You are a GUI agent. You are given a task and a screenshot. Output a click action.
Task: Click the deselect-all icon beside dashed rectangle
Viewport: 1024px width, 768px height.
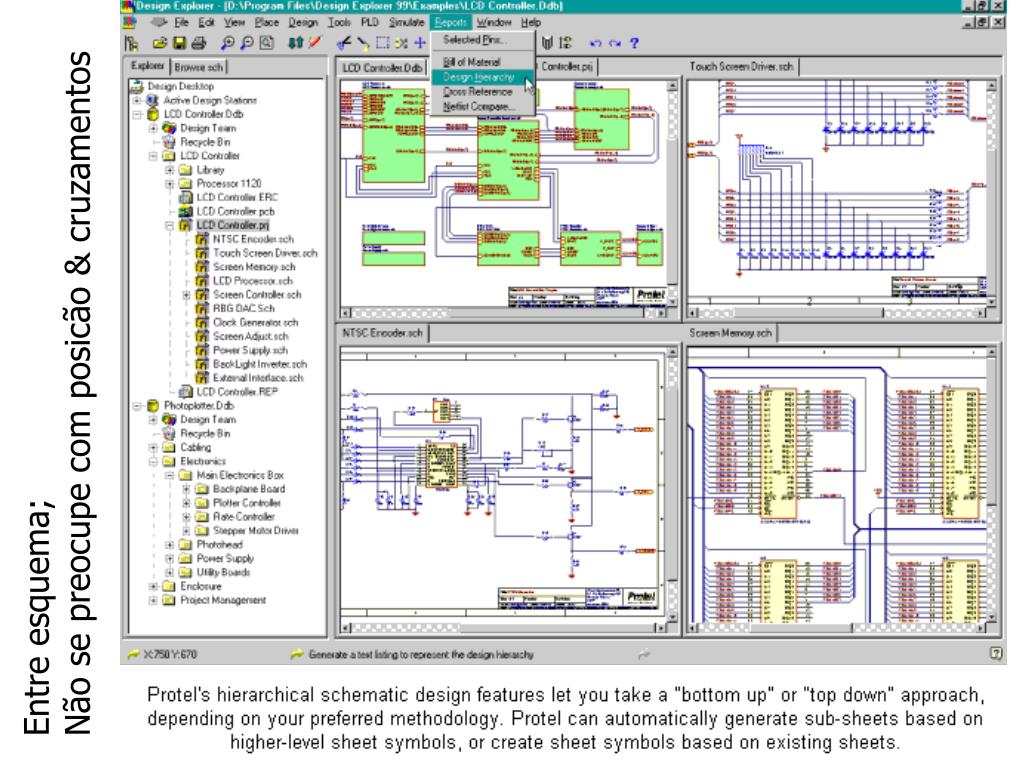pyautogui.click(x=401, y=44)
